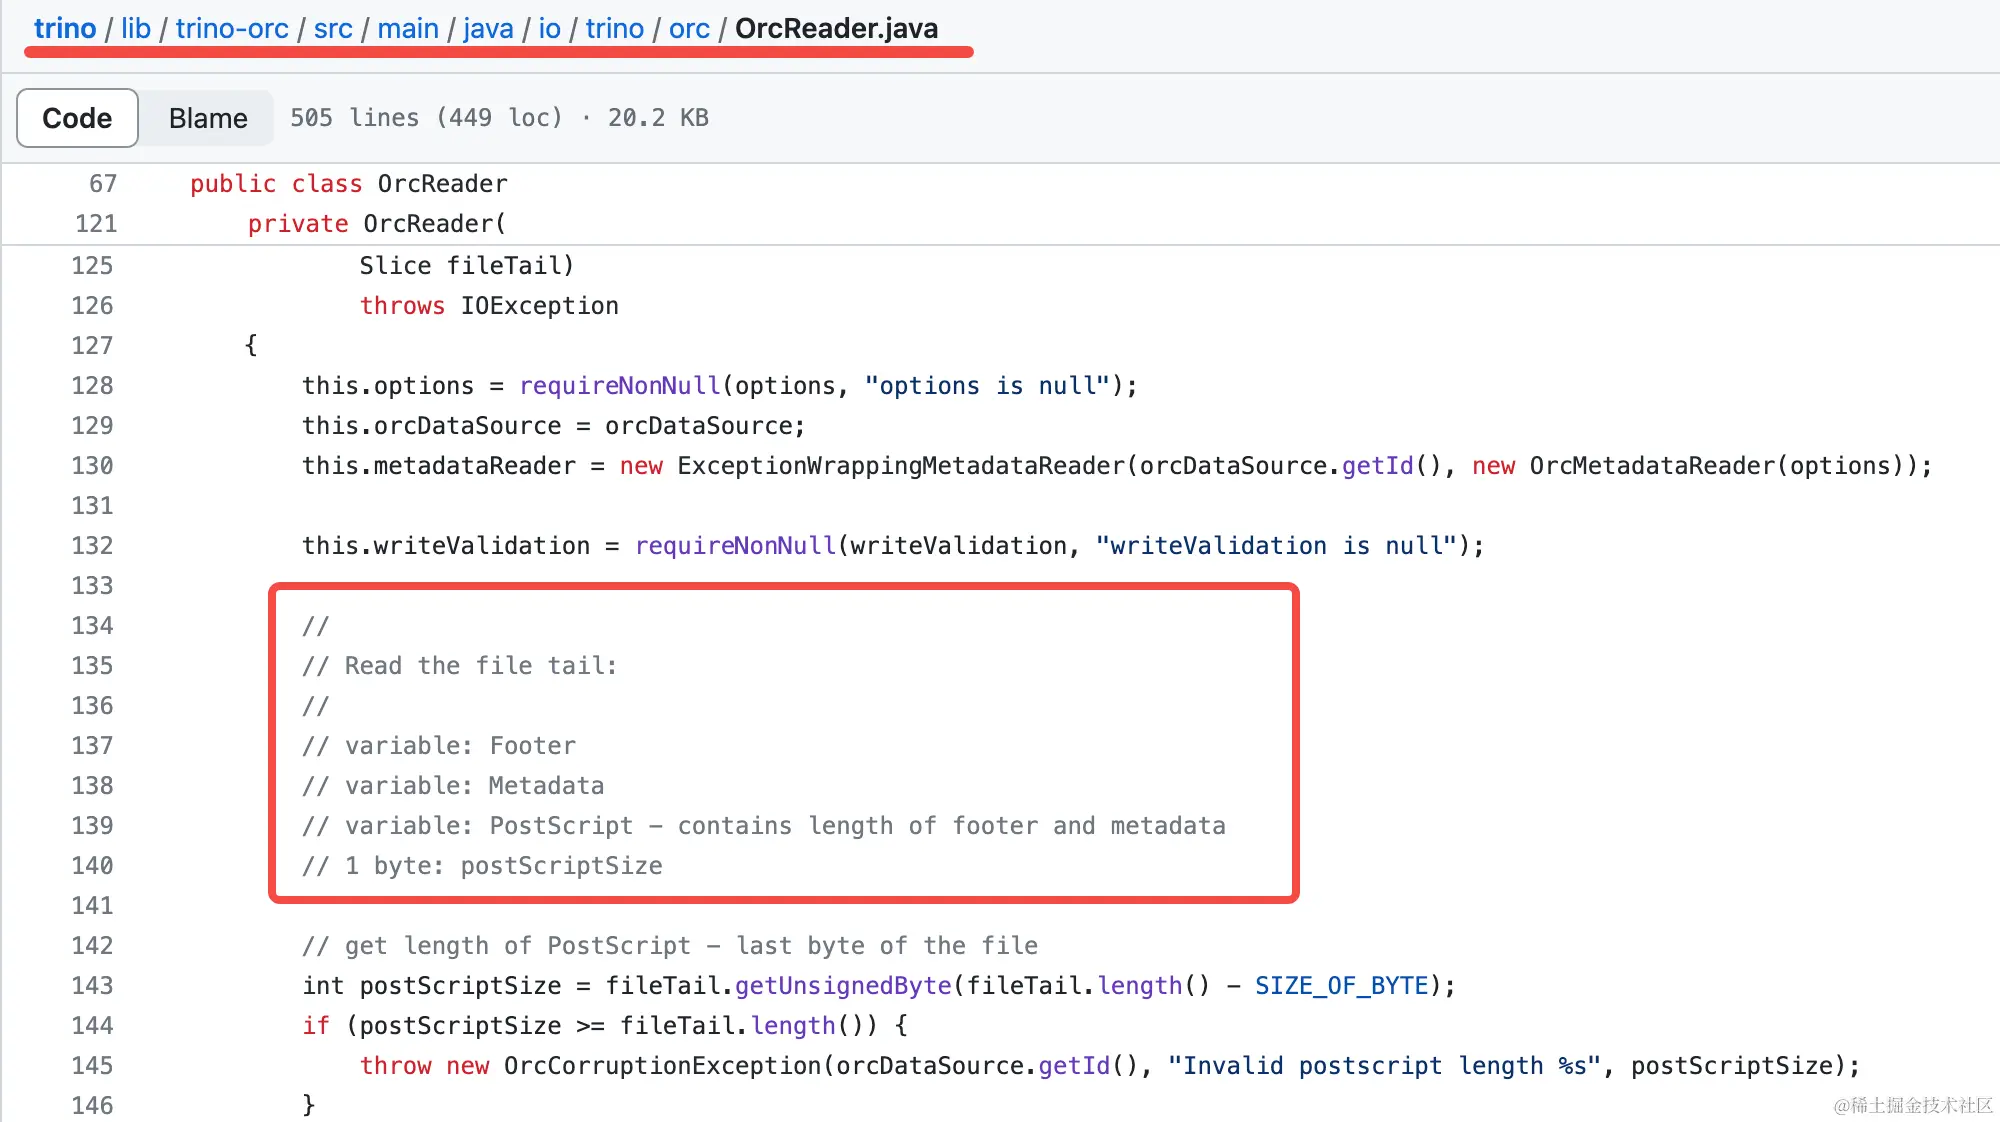
Task: Open the src breadcrumb folder
Action: coord(333,29)
